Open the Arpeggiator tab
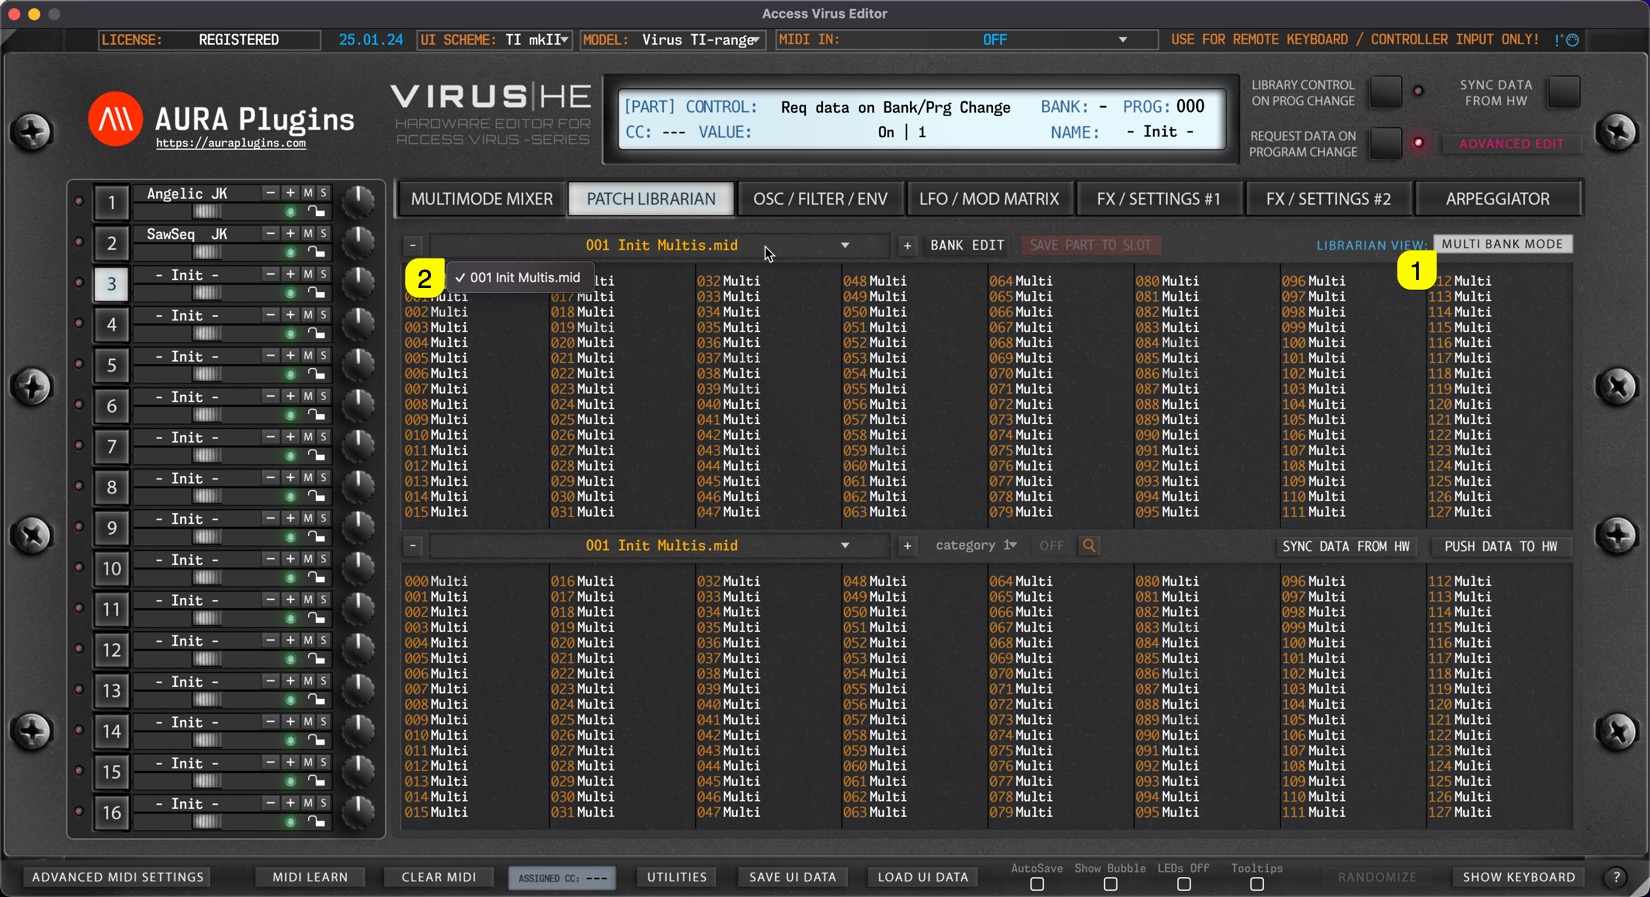Screen dimensions: 1650x897 point(1497,199)
